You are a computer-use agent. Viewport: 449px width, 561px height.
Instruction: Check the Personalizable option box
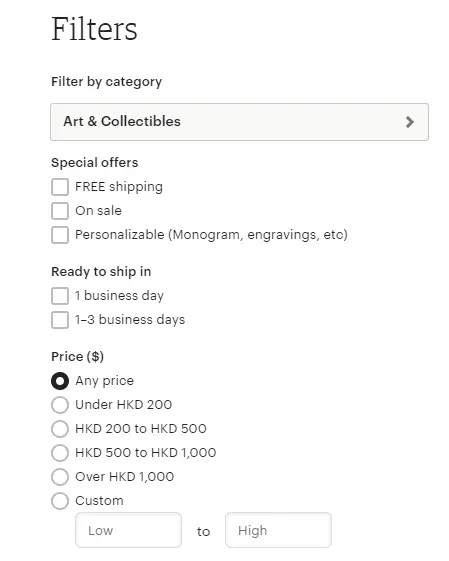(60, 235)
